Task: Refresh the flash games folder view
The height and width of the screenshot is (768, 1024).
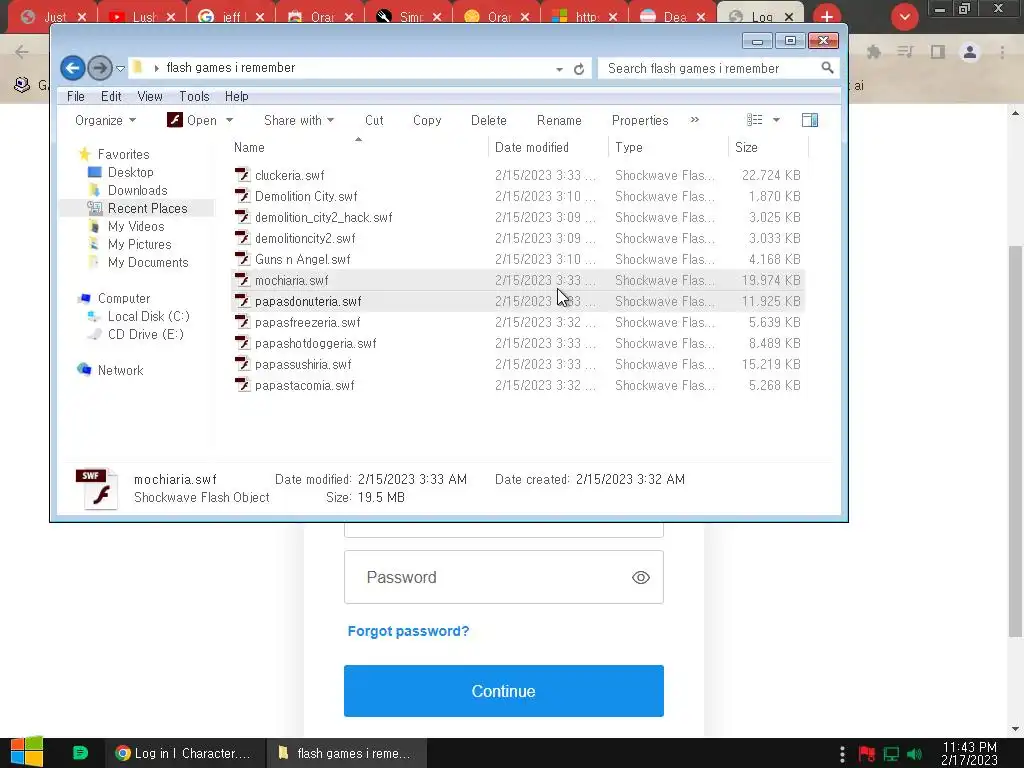Action: coord(579,69)
